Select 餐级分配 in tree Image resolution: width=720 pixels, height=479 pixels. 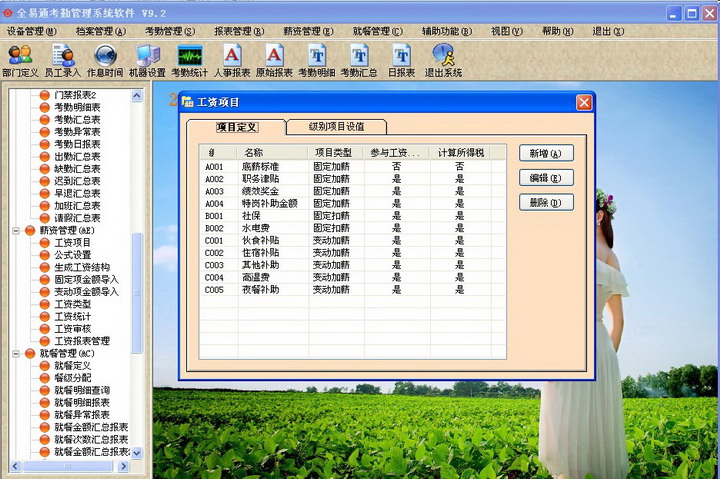coord(73,378)
